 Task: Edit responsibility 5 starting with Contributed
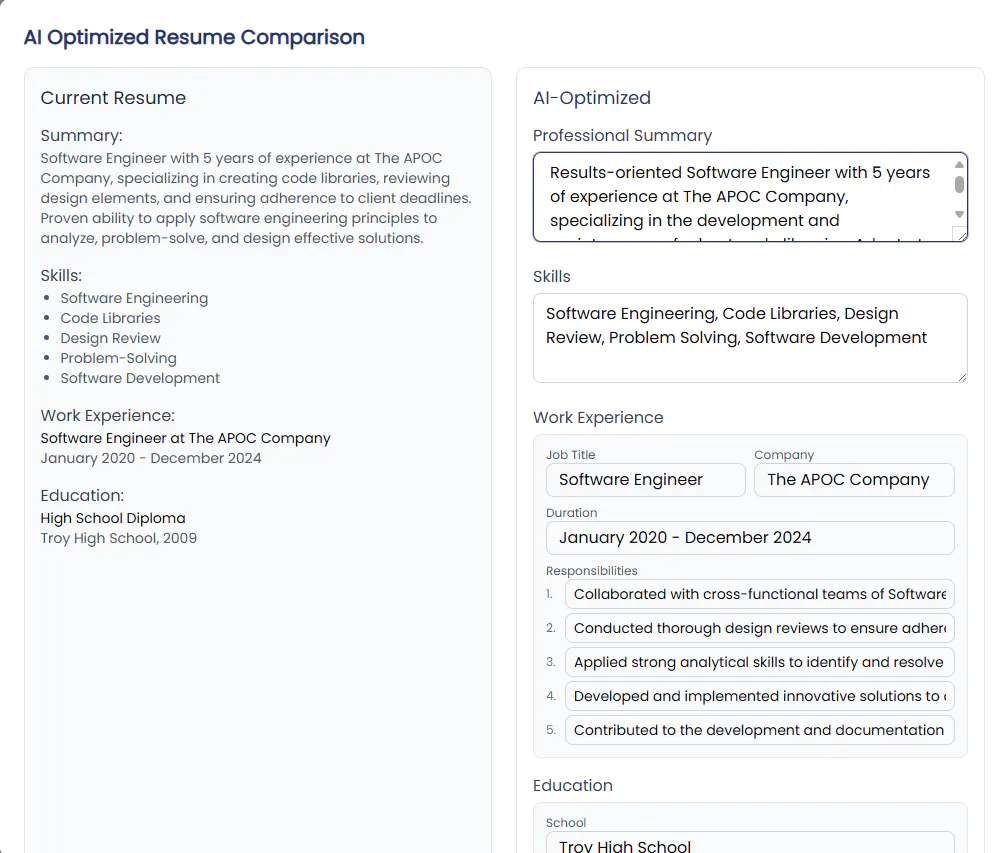(760, 730)
